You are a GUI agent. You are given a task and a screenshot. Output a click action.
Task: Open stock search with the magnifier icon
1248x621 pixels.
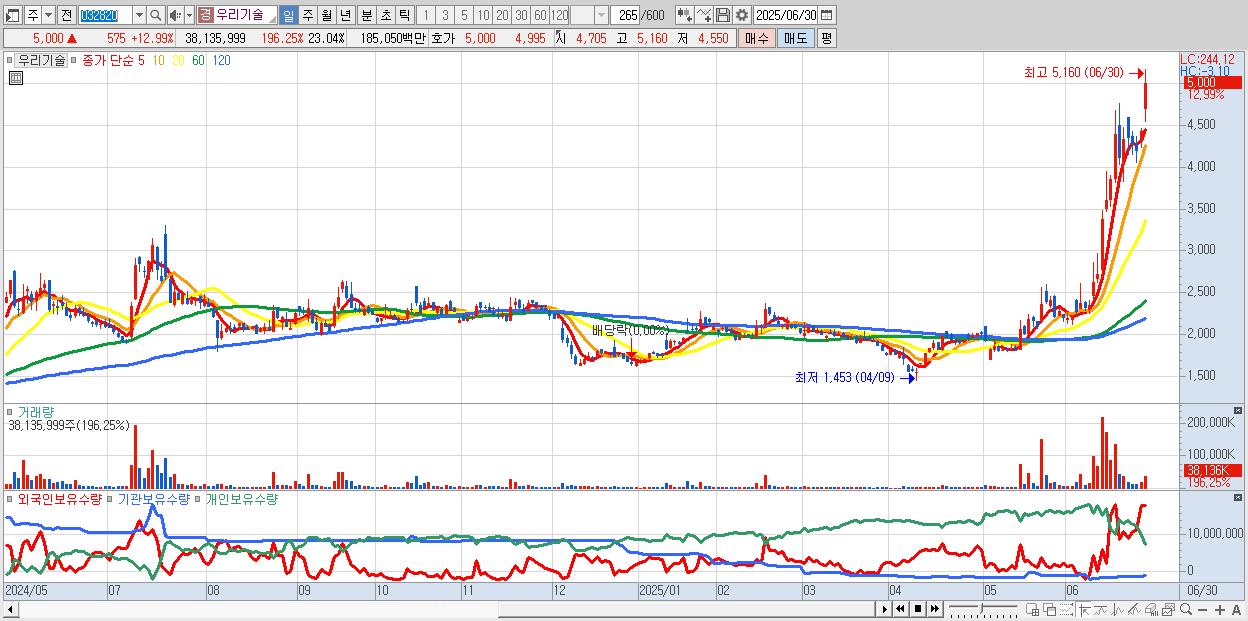point(156,15)
